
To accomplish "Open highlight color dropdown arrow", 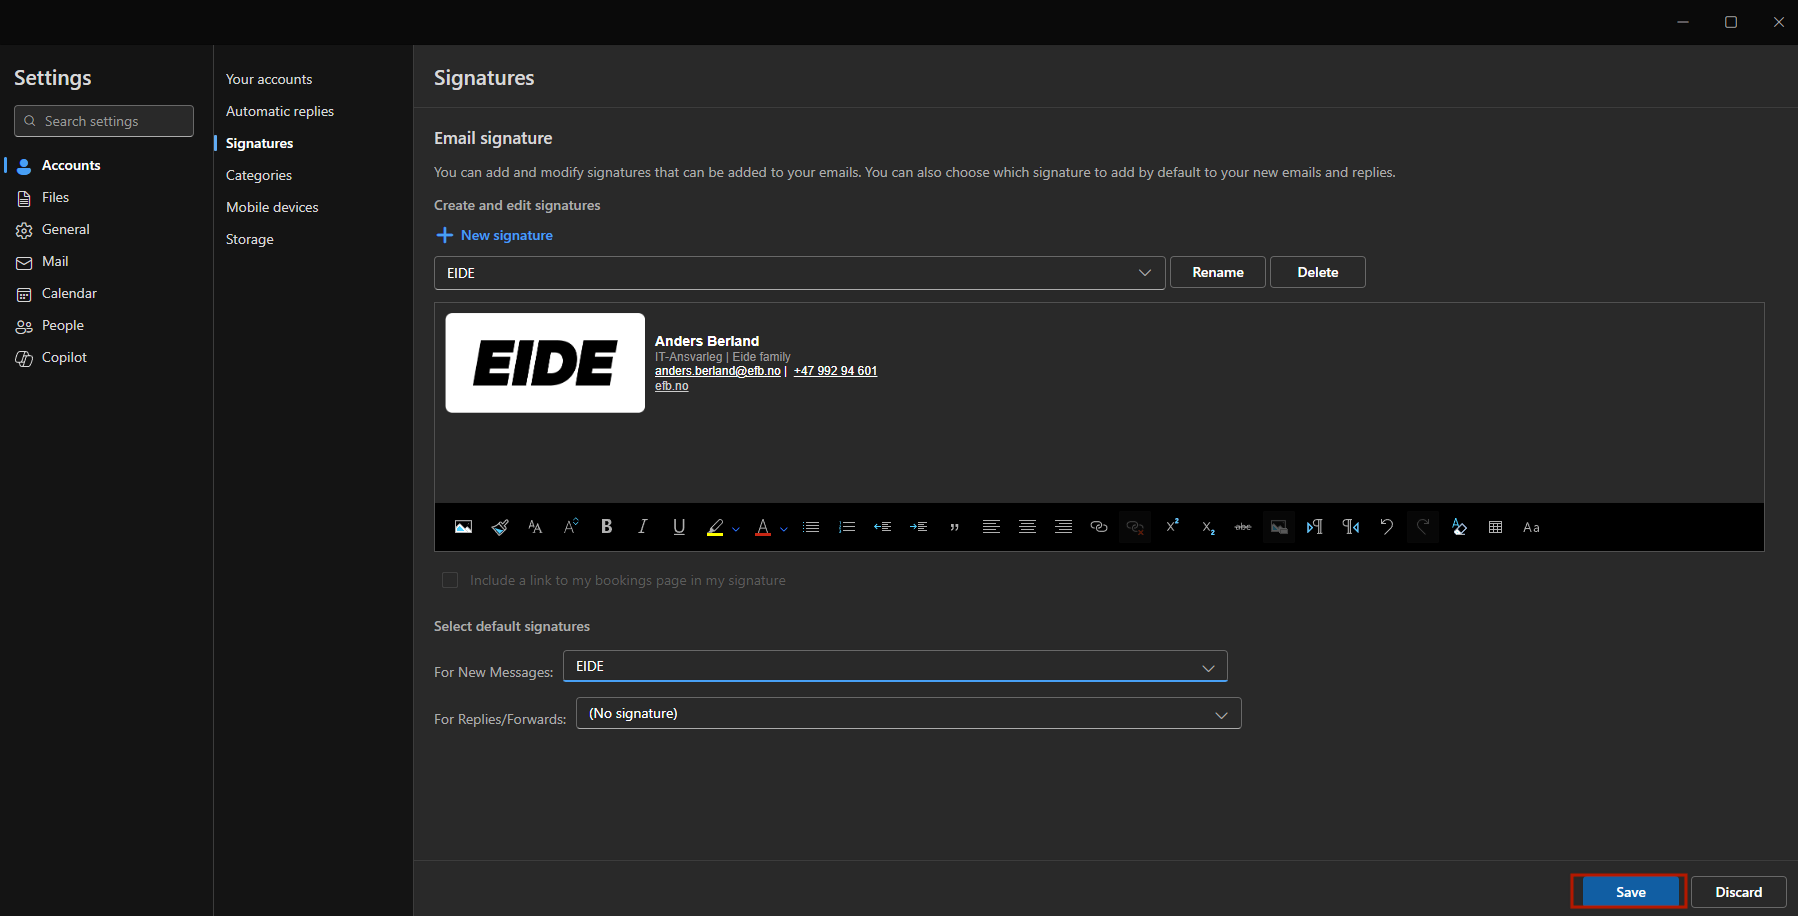I will click(x=736, y=529).
